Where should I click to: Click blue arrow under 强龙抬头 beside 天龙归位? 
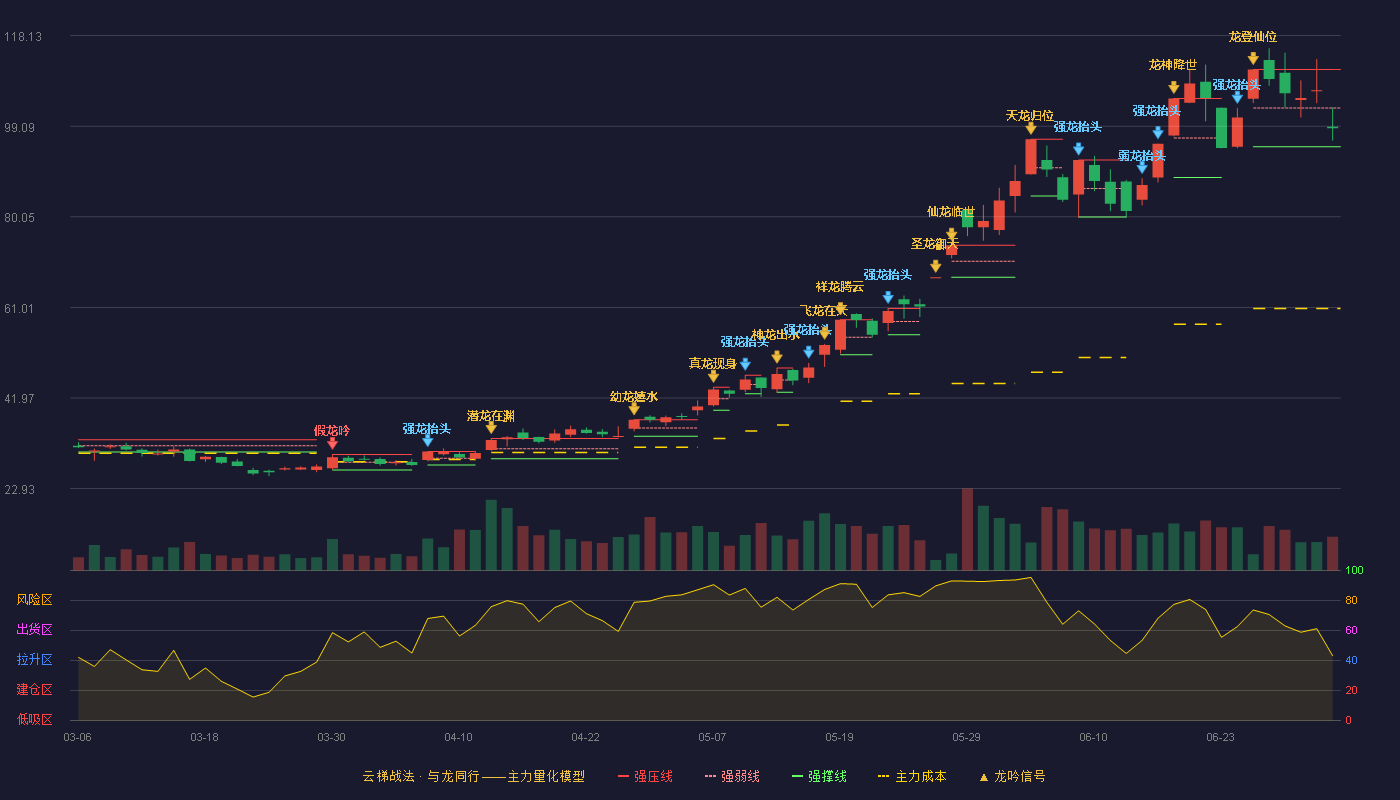coord(1078,149)
